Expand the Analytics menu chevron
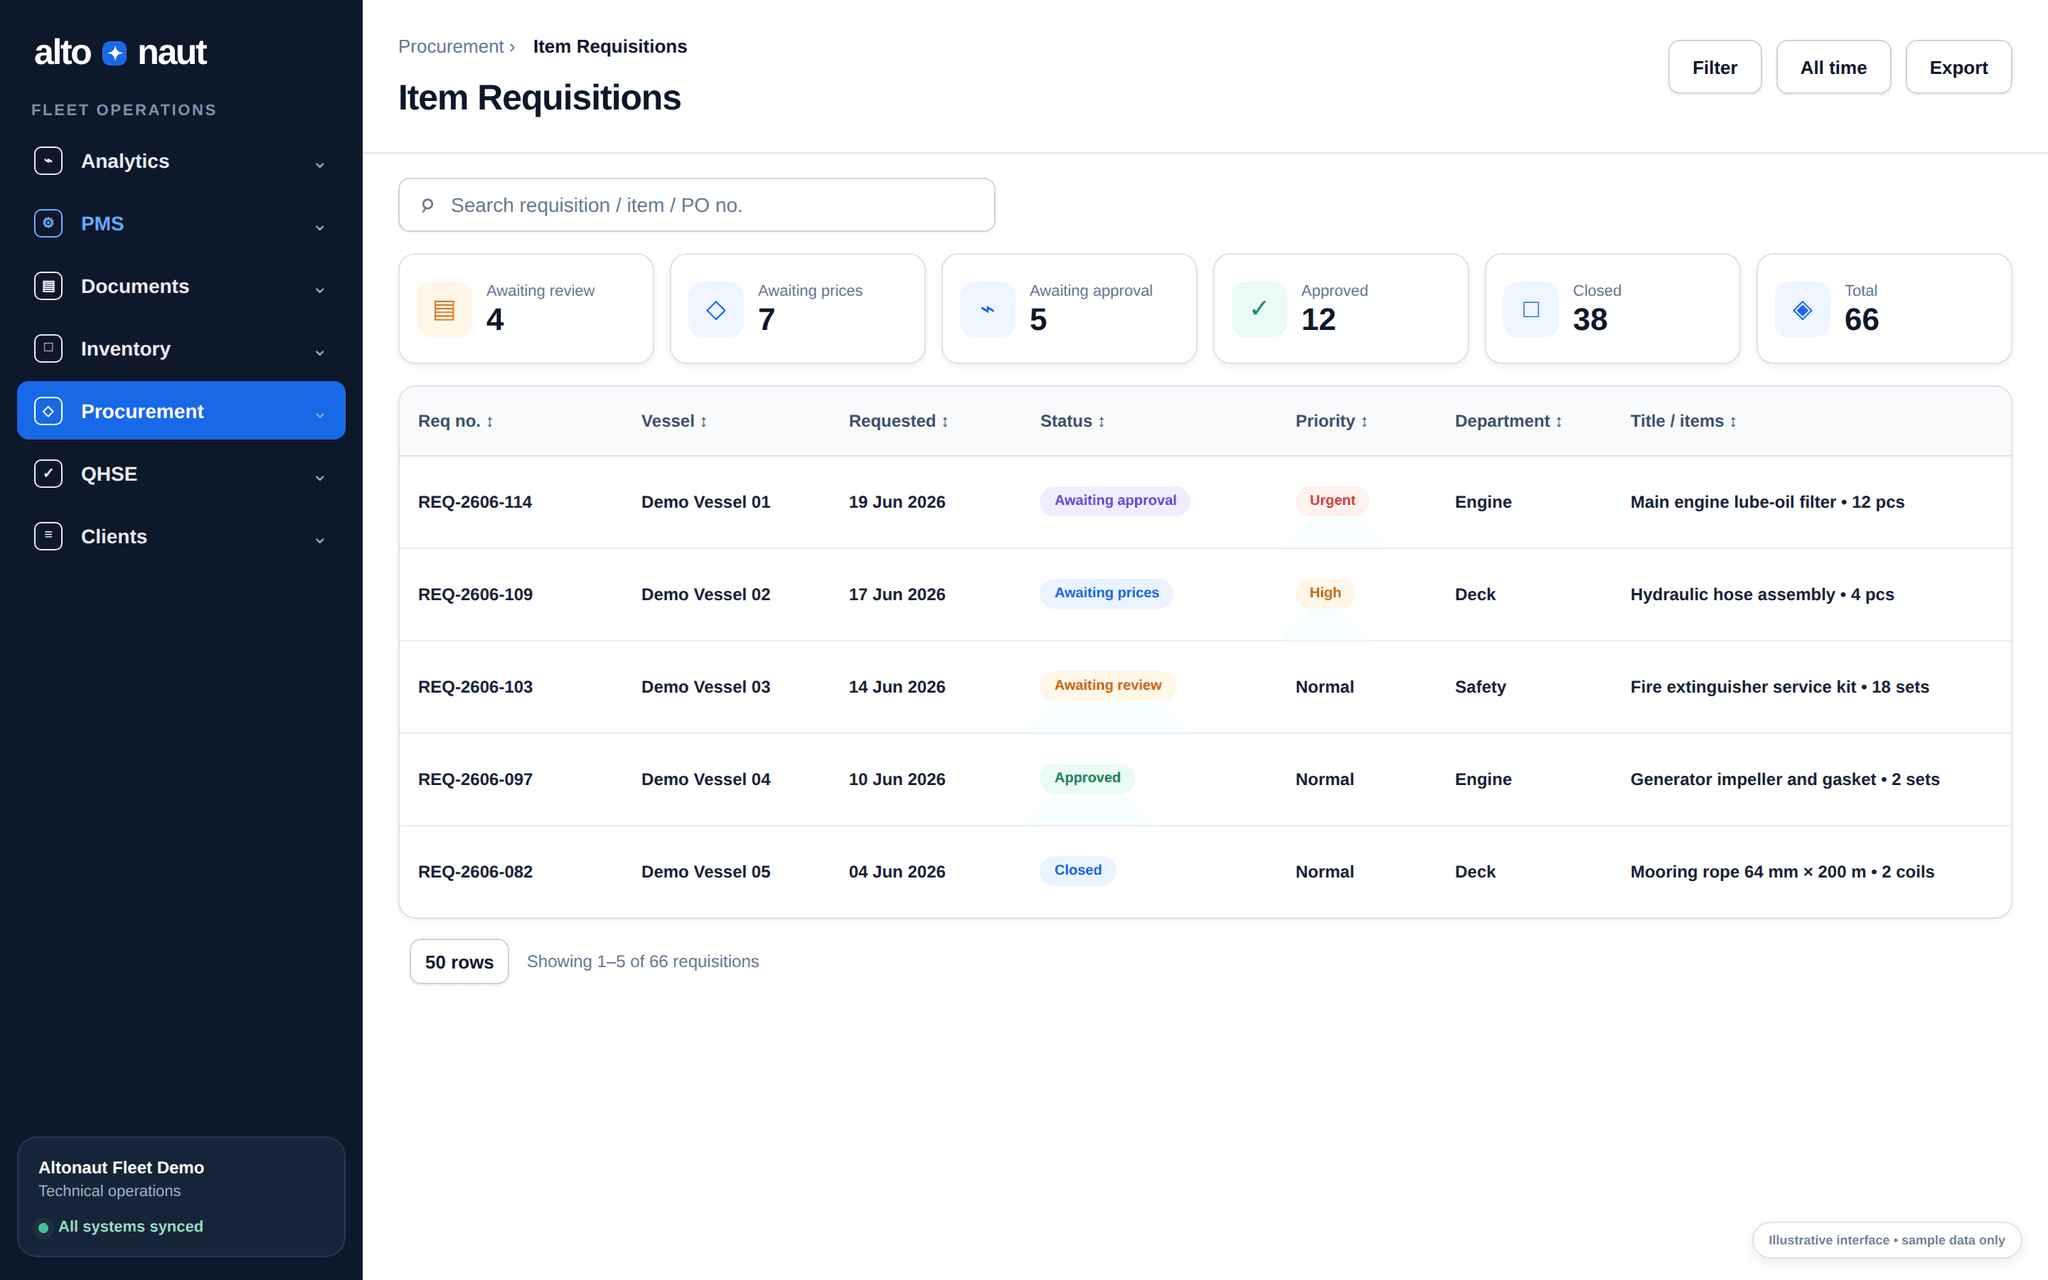2048x1280 pixels. (320, 165)
